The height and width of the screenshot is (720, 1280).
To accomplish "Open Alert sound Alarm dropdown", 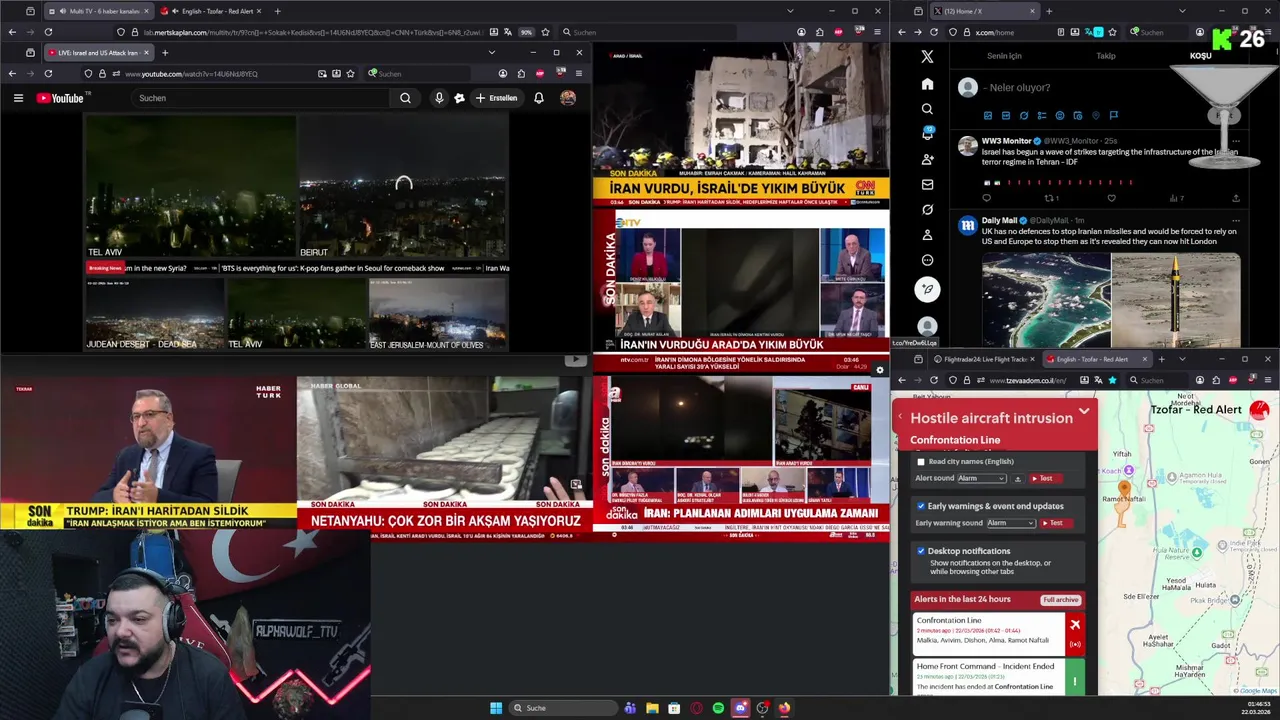I will coord(981,479).
